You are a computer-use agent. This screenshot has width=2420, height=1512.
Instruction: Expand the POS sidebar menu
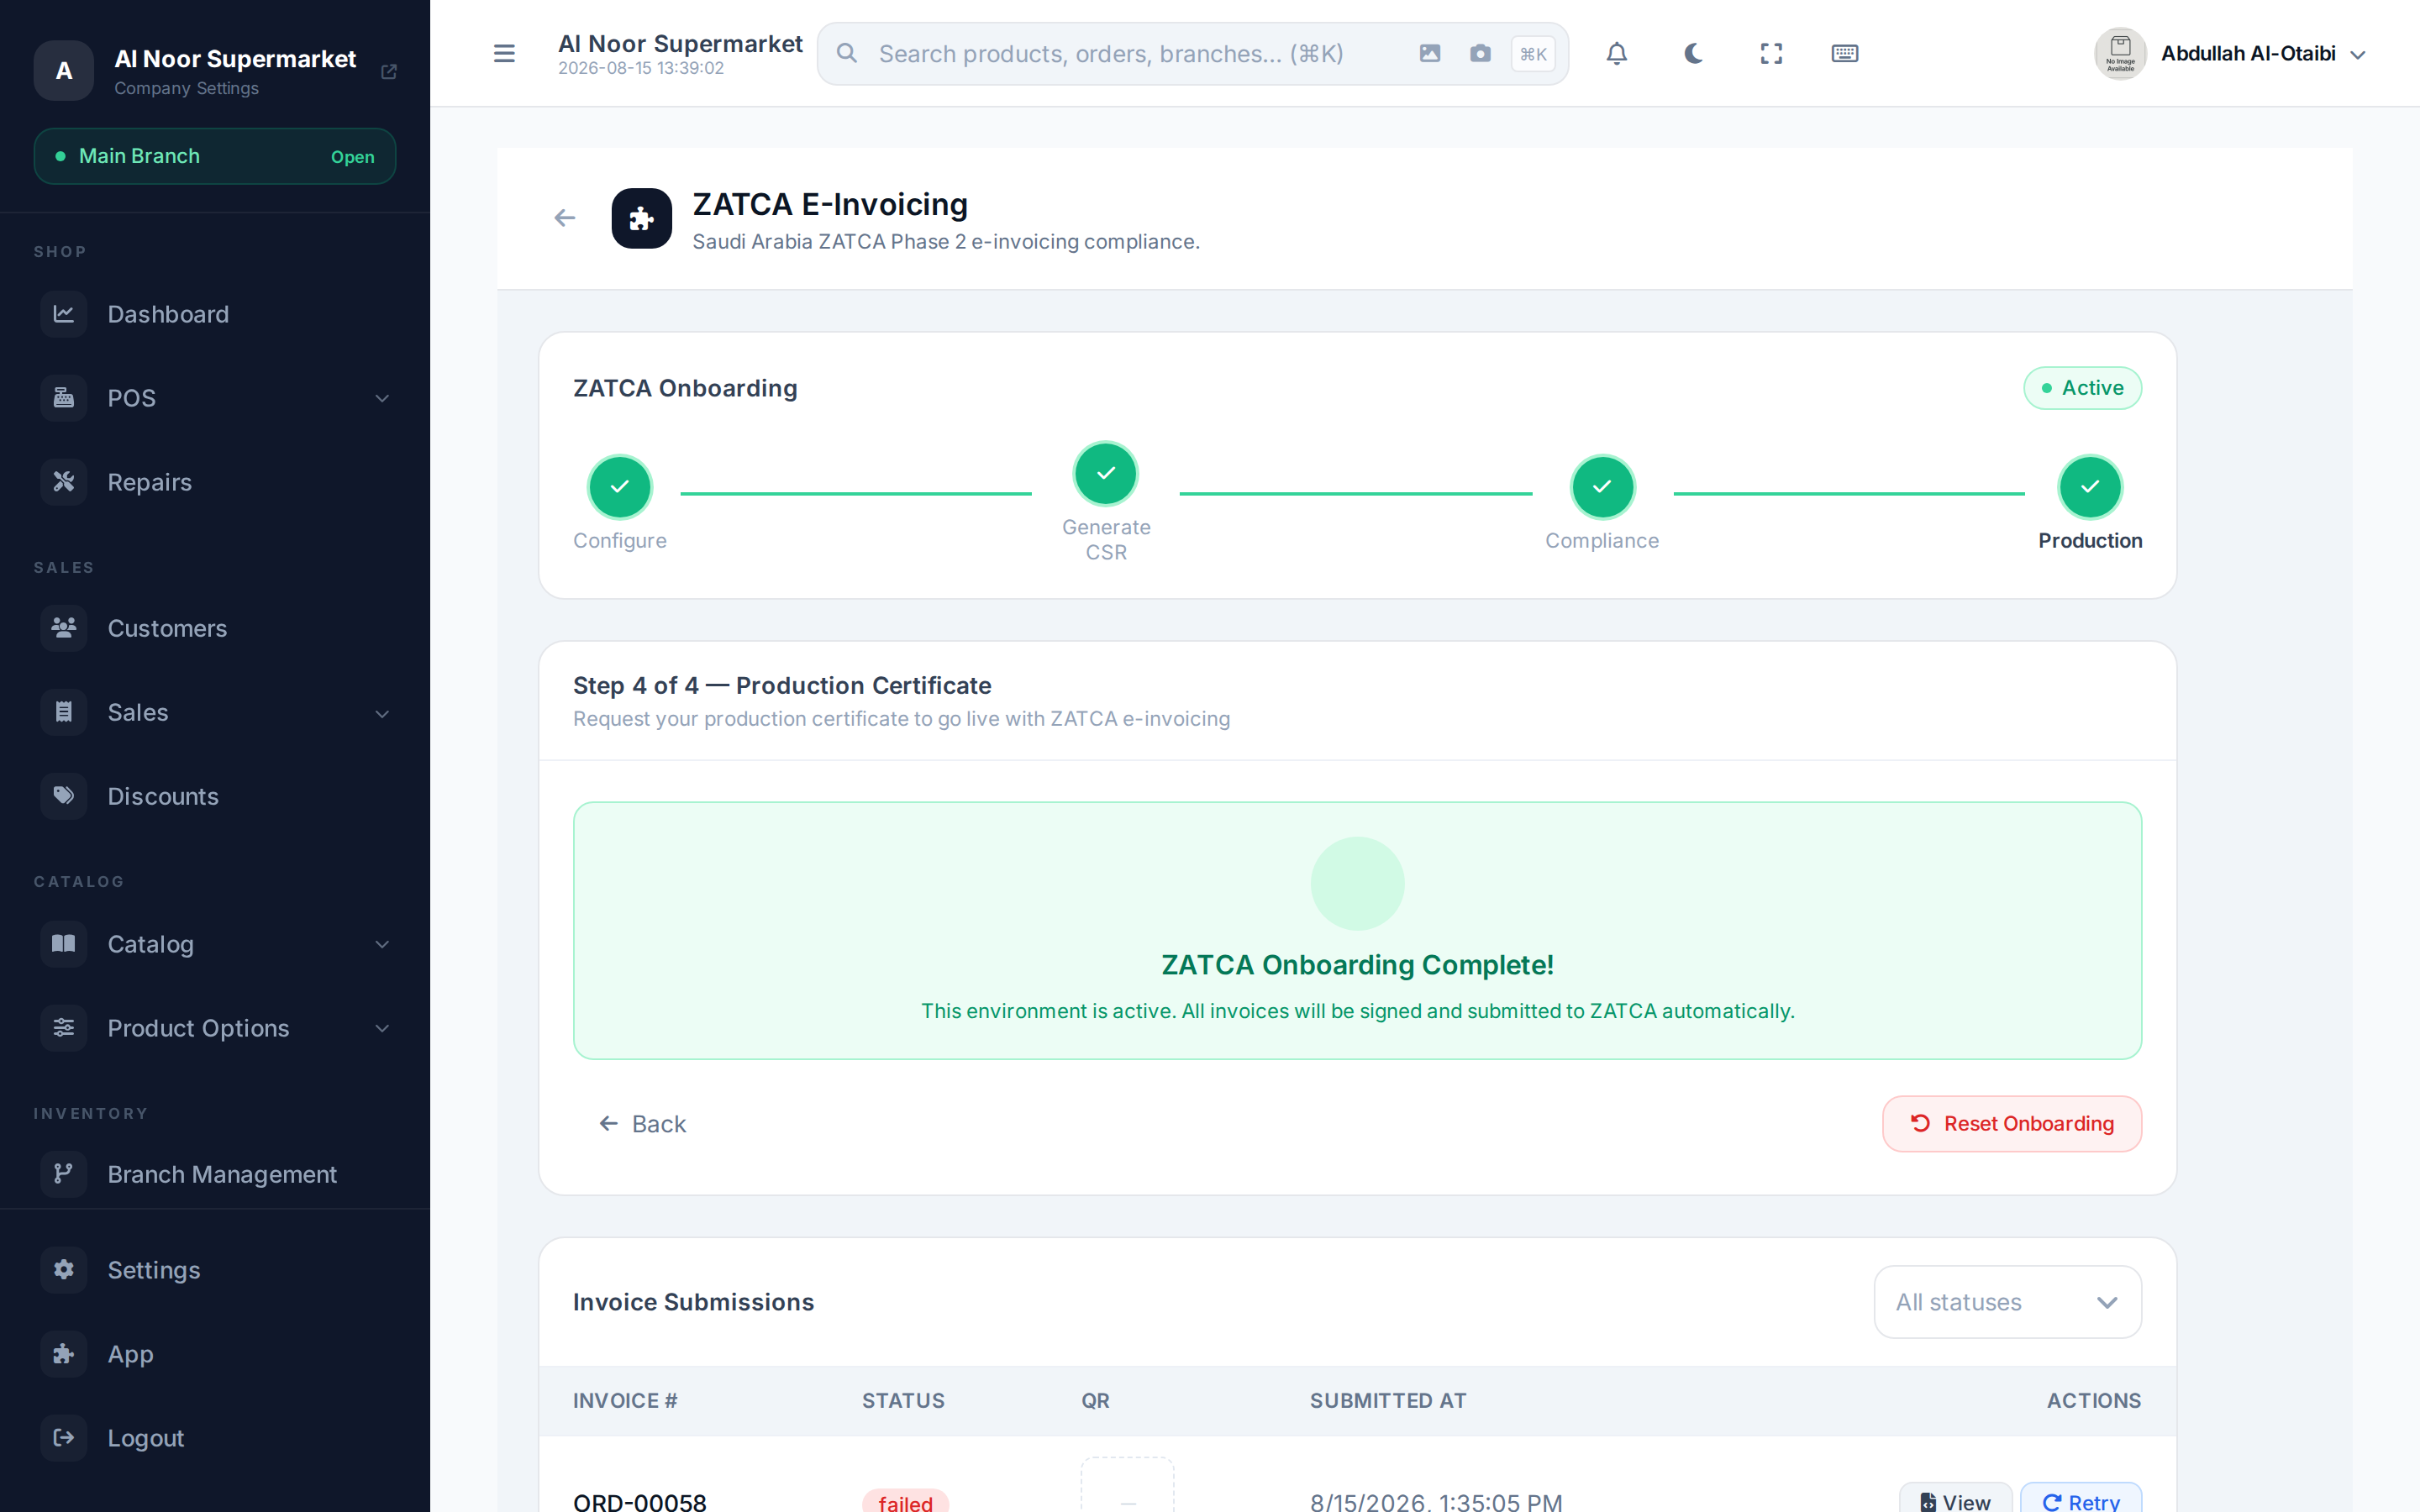215,398
